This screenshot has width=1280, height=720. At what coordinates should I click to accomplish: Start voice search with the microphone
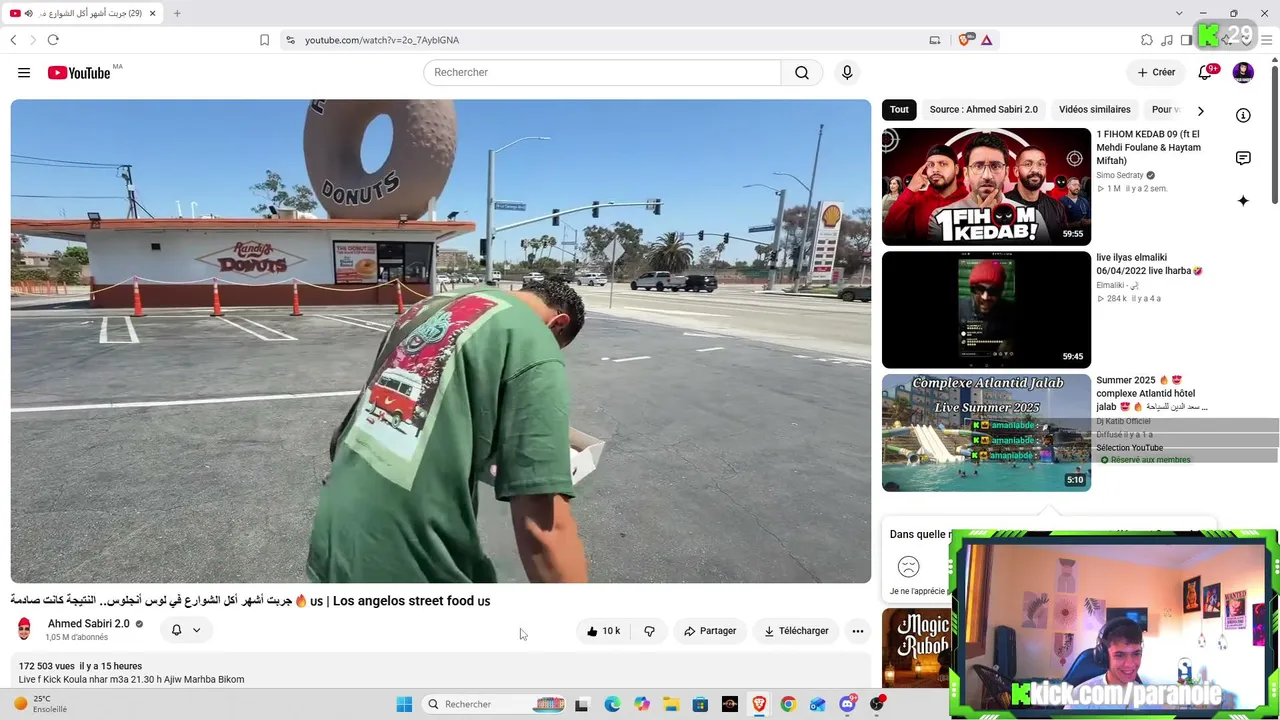(847, 73)
